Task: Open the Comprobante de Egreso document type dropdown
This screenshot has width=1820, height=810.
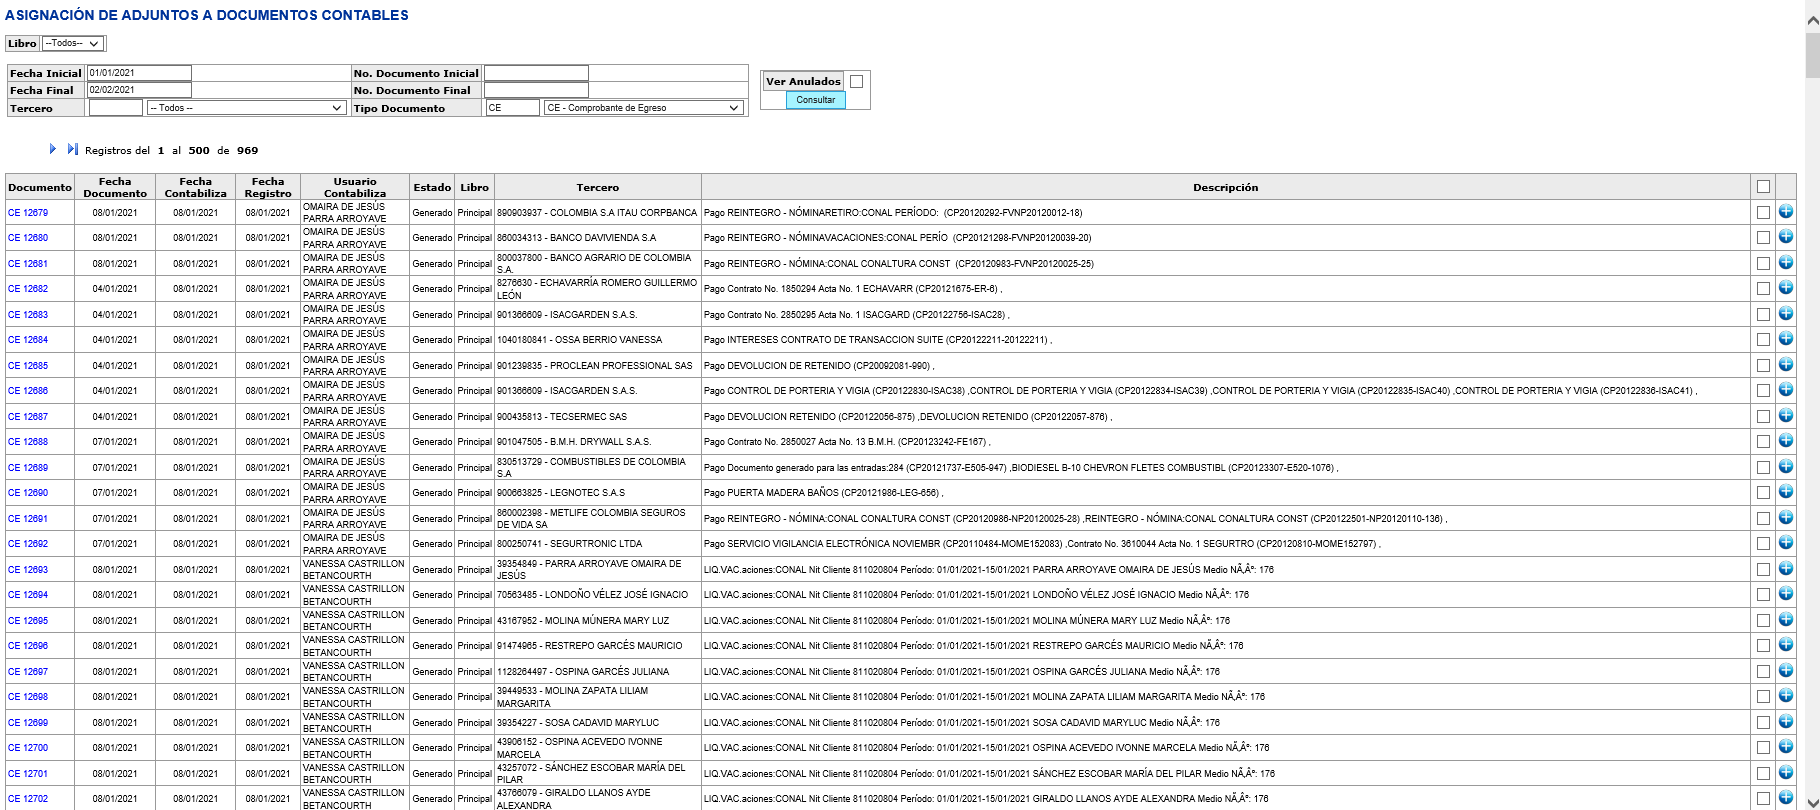Action: pos(644,108)
